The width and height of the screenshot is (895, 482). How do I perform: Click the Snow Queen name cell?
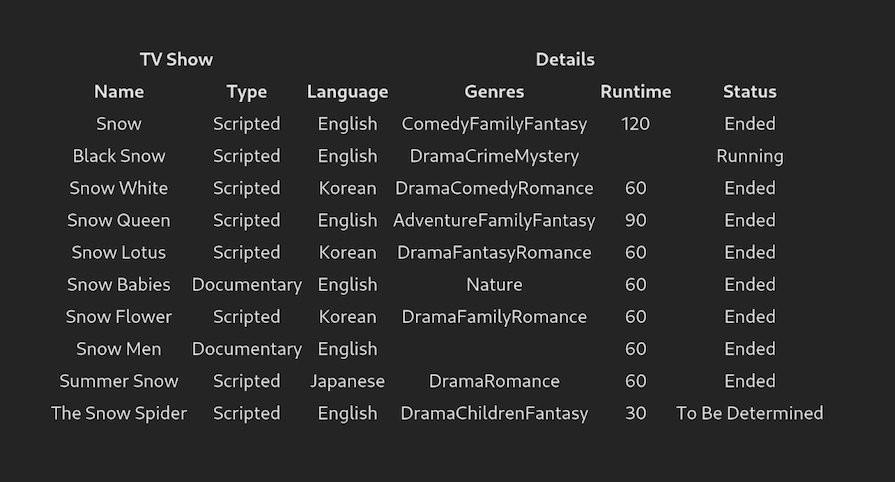[x=119, y=220]
